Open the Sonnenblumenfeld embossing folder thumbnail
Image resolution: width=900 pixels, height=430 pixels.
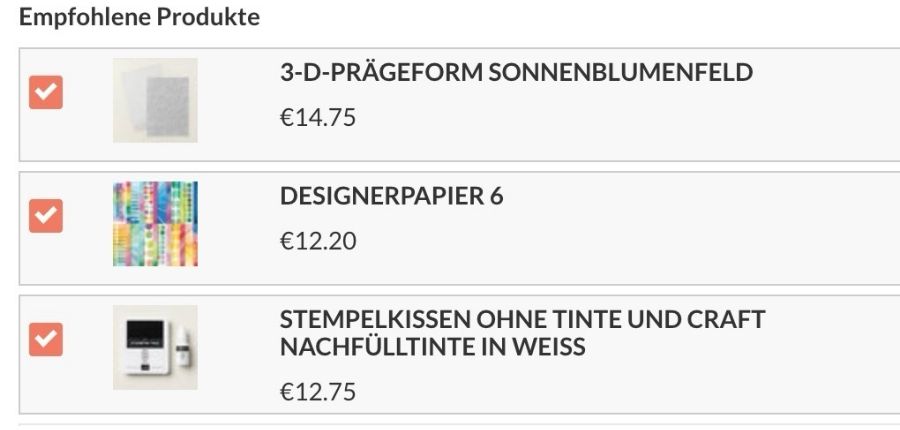point(155,100)
